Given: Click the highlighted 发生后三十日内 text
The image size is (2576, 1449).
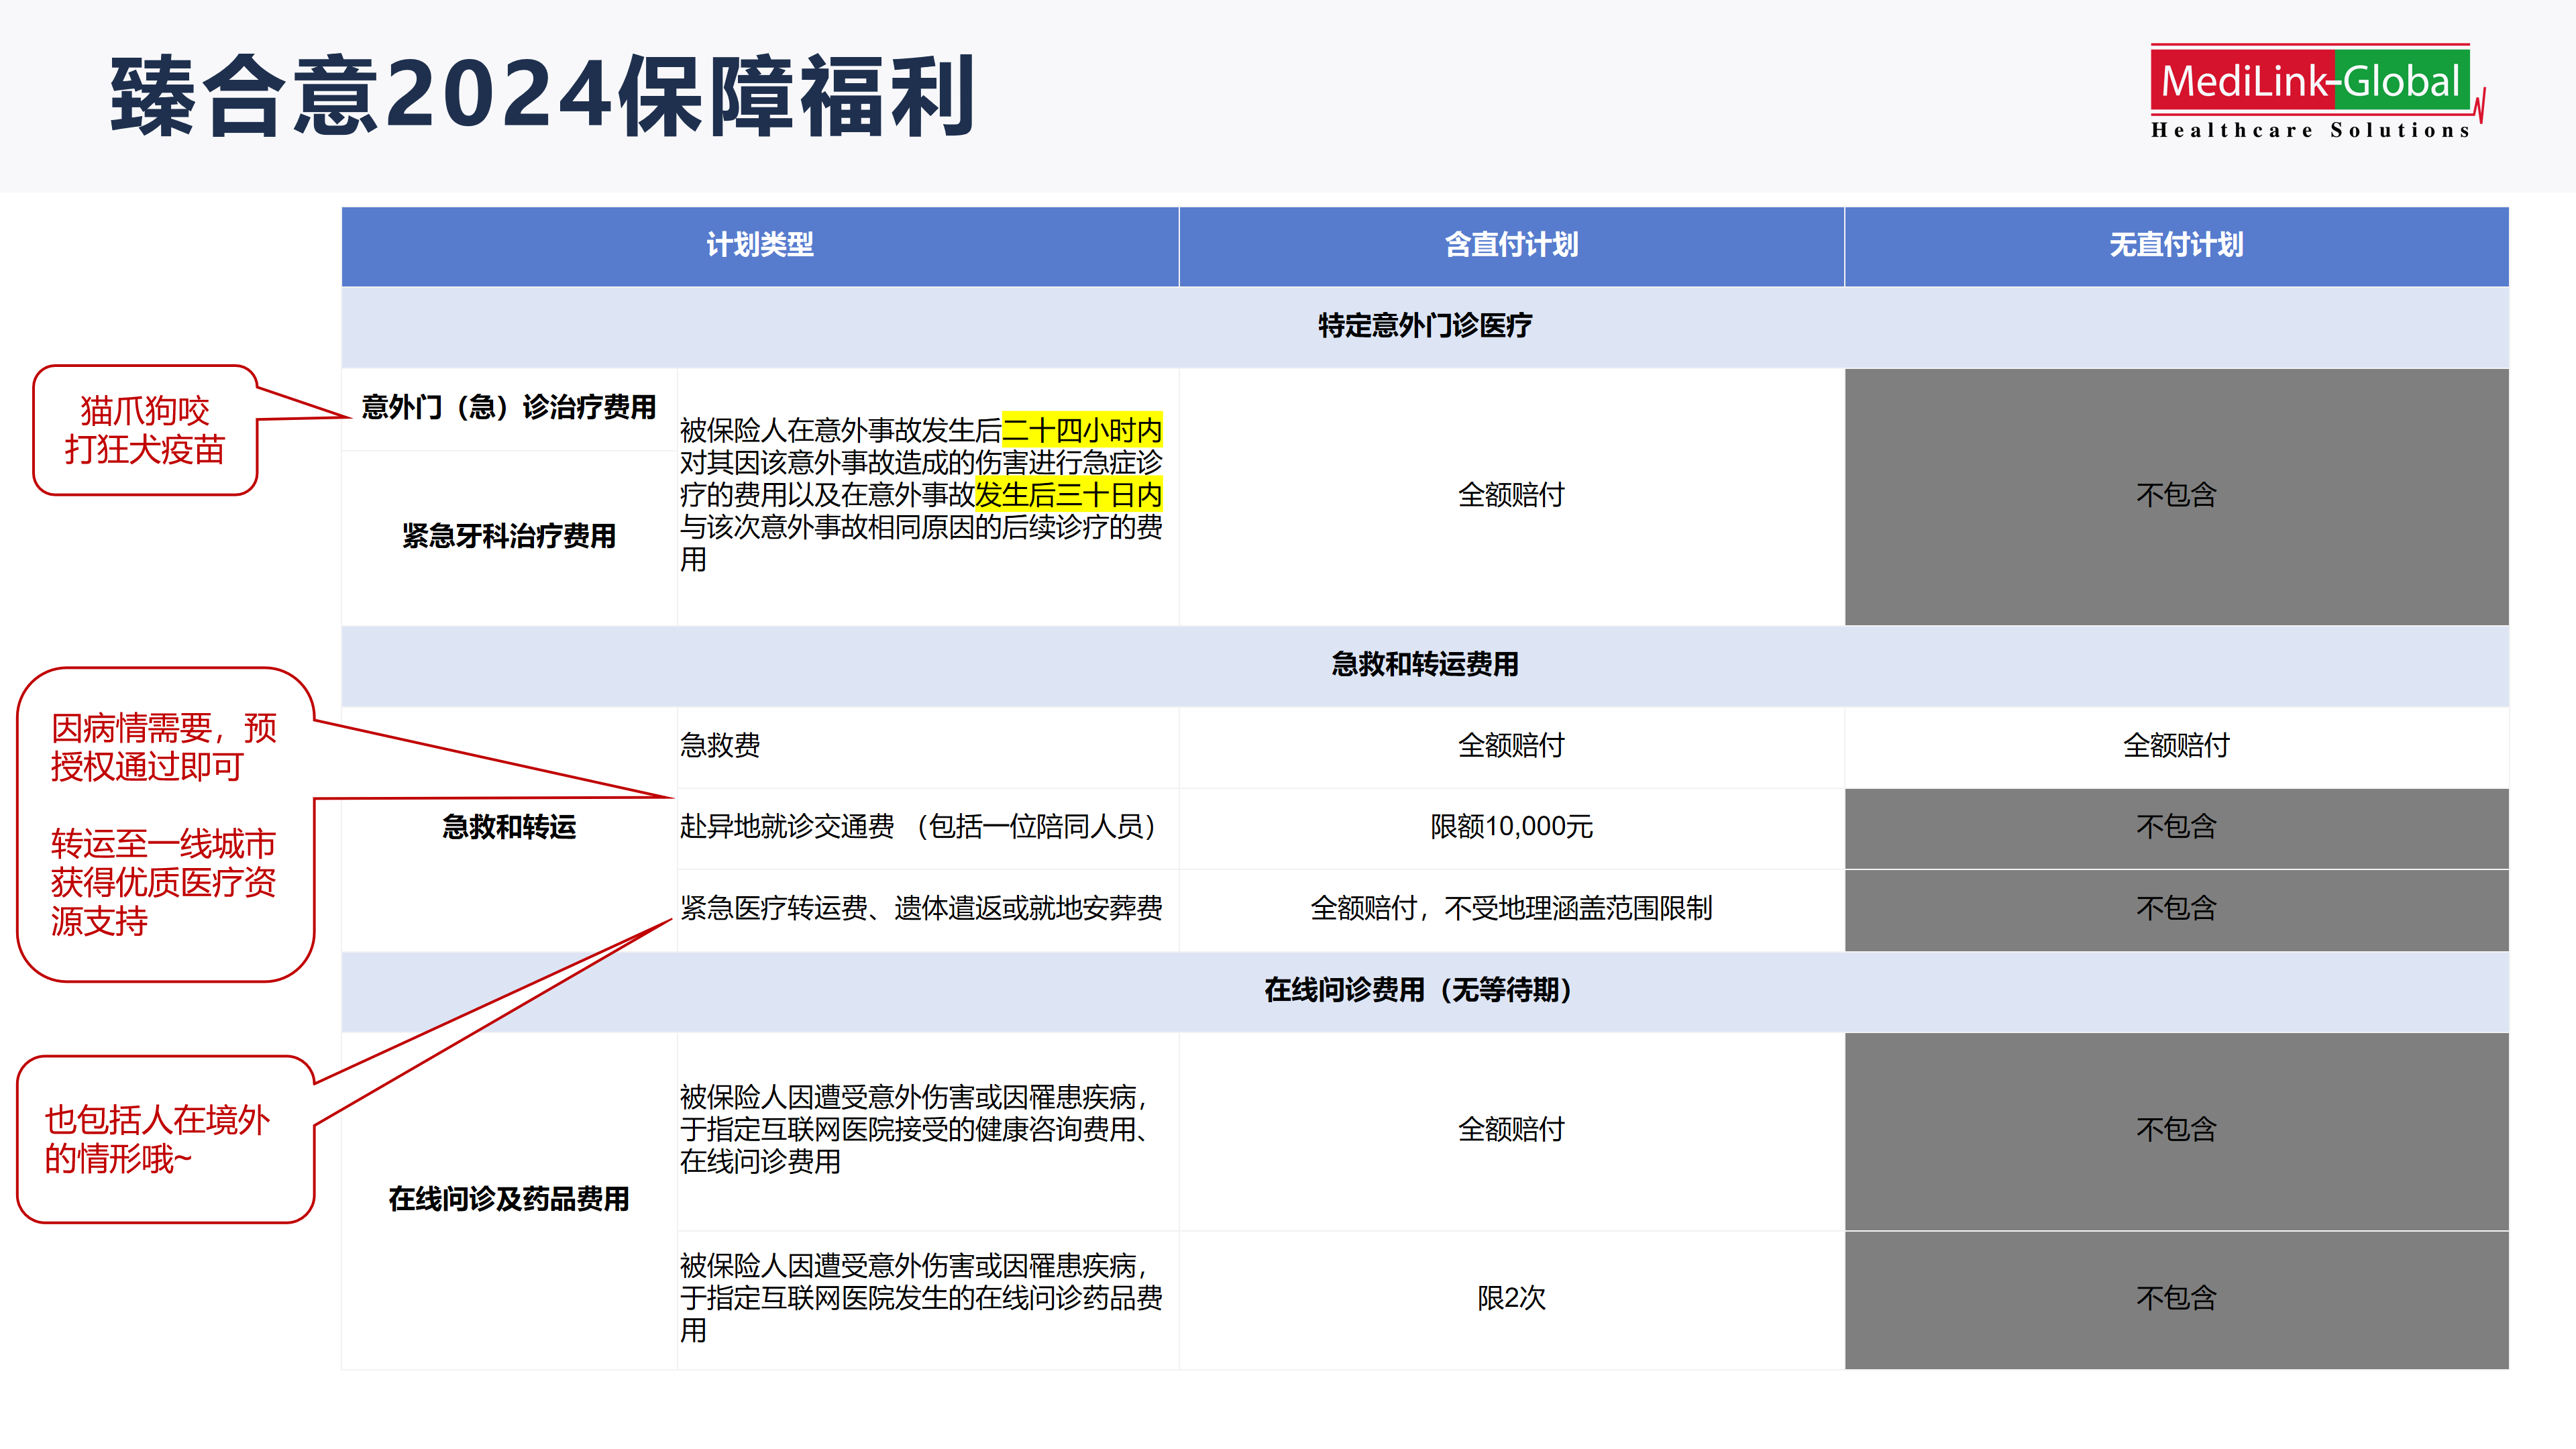Looking at the screenshot, I should point(1068,495).
